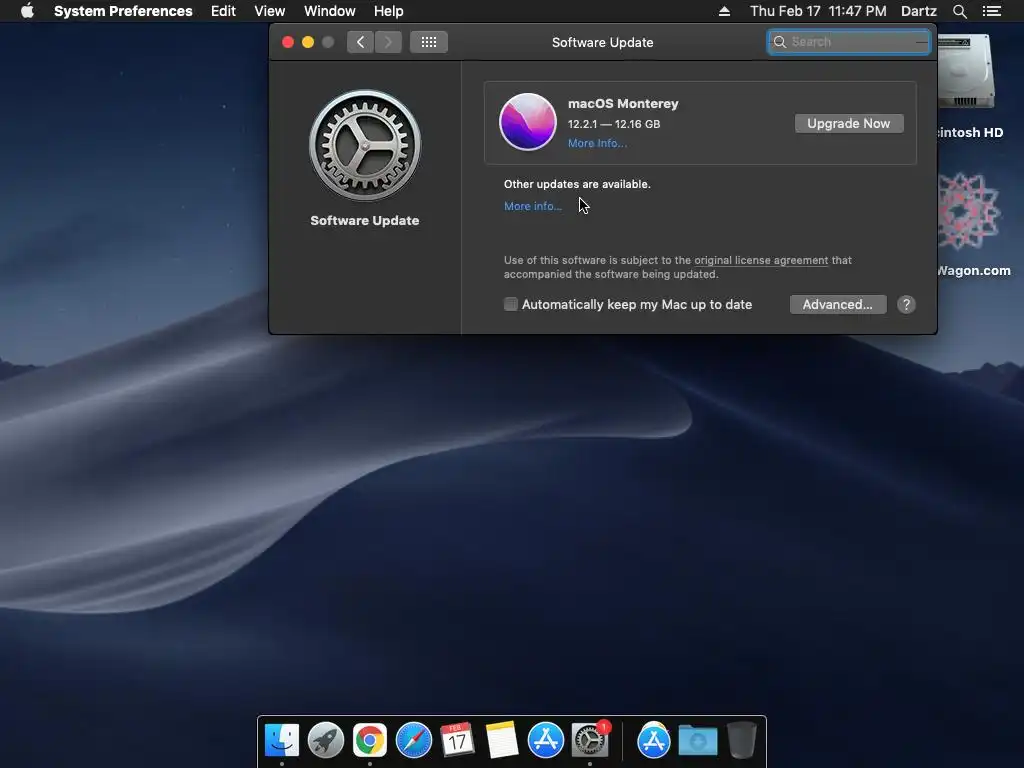Open the Help menu
The width and height of the screenshot is (1024, 768).
coord(388,11)
